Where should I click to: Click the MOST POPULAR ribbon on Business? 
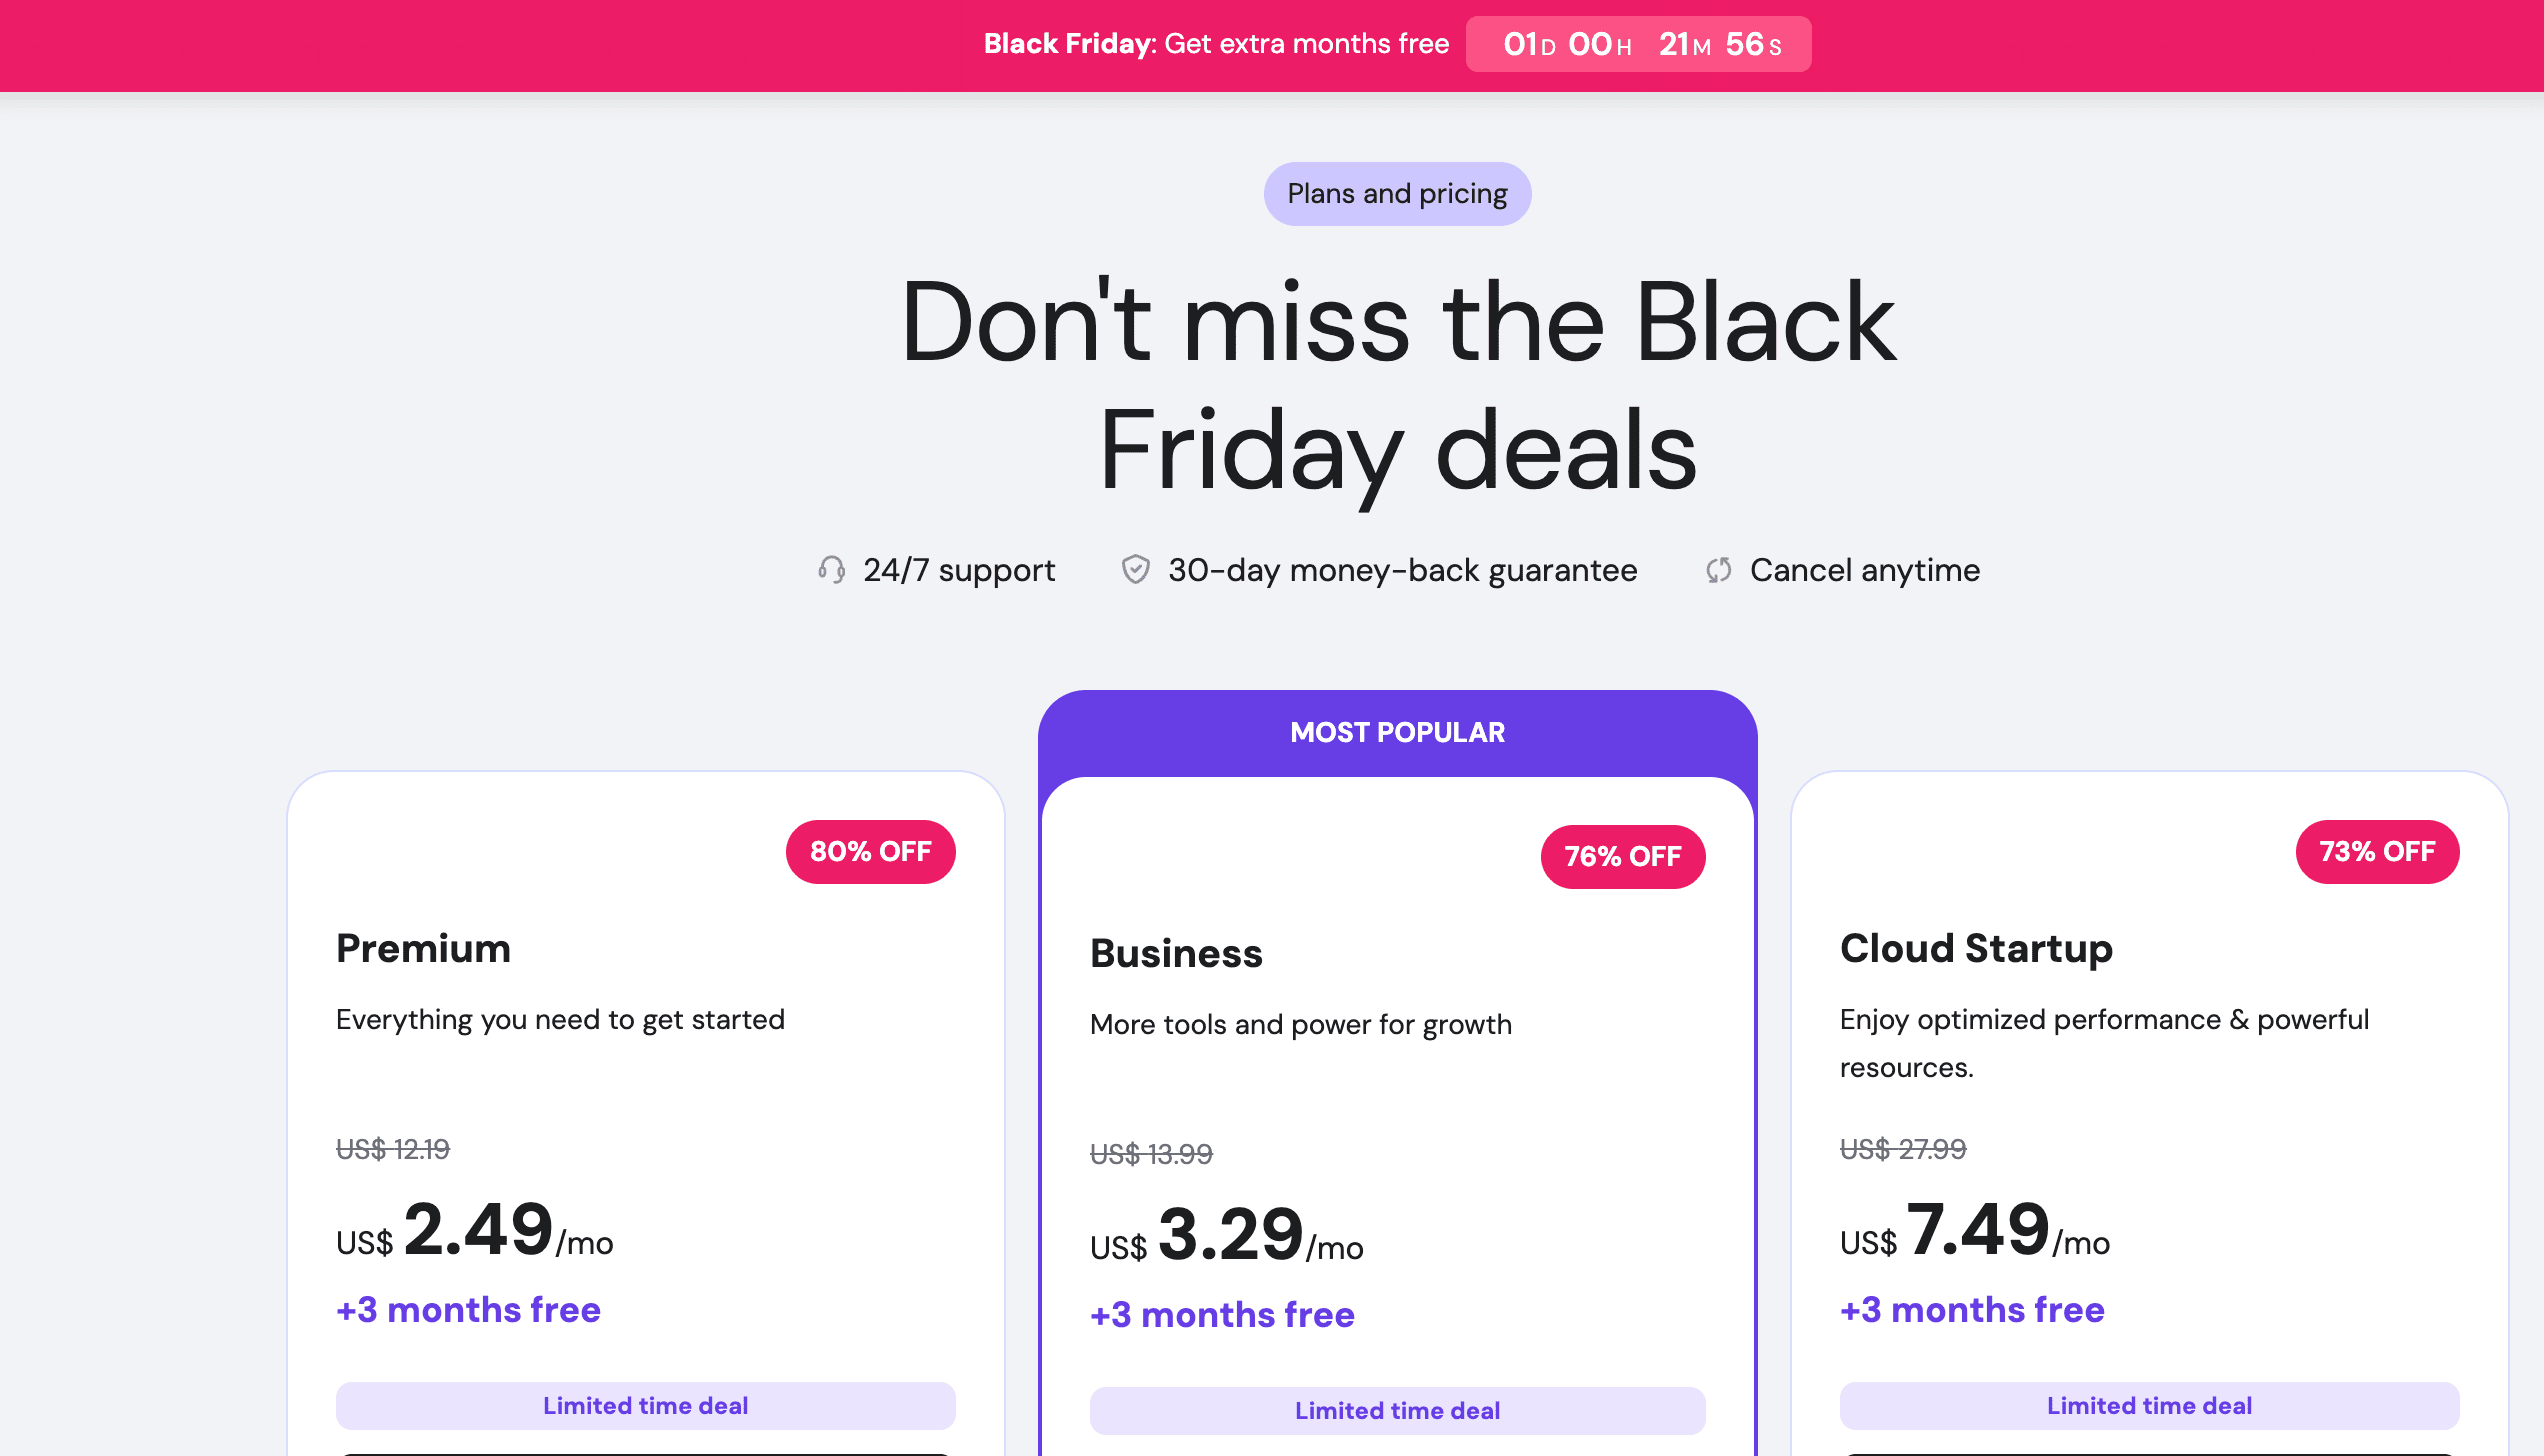click(1396, 732)
